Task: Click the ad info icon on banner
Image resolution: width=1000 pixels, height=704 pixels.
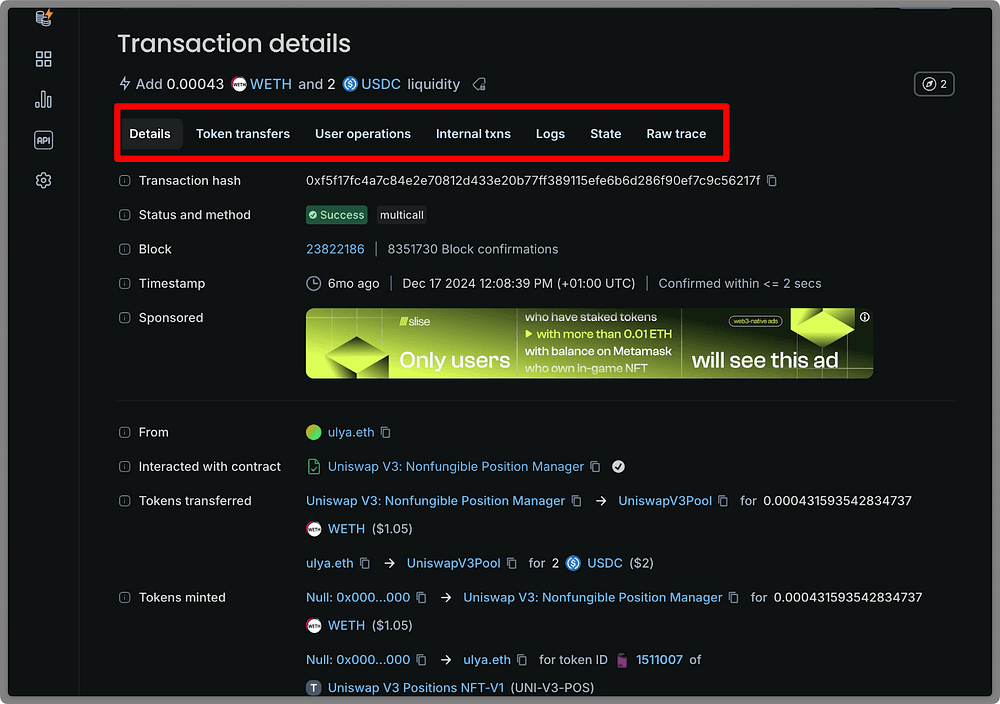Action: [865, 317]
